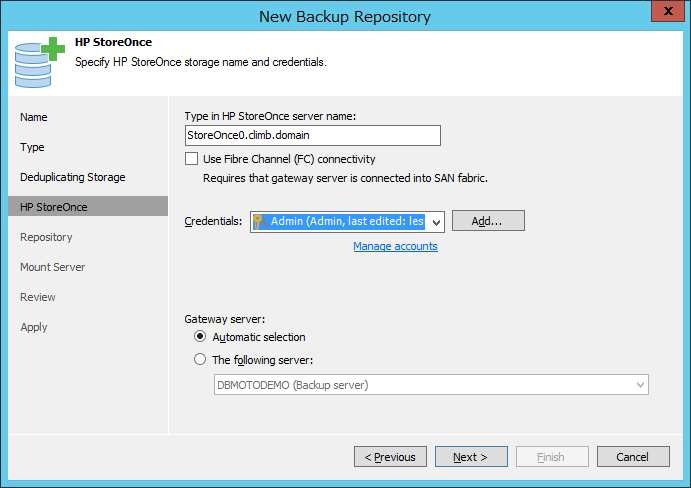The width and height of the screenshot is (691, 488).
Task: Click the Finish button
Action: [552, 457]
